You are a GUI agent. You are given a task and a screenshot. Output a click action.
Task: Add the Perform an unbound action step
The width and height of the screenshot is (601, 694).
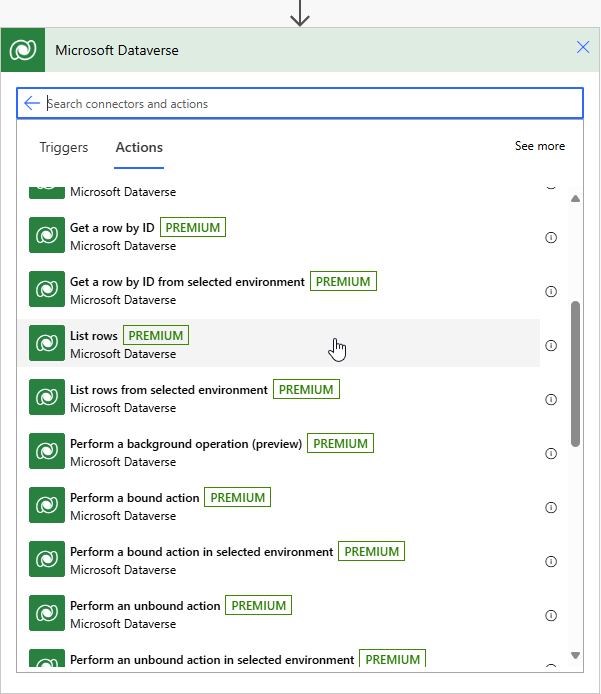click(x=279, y=615)
